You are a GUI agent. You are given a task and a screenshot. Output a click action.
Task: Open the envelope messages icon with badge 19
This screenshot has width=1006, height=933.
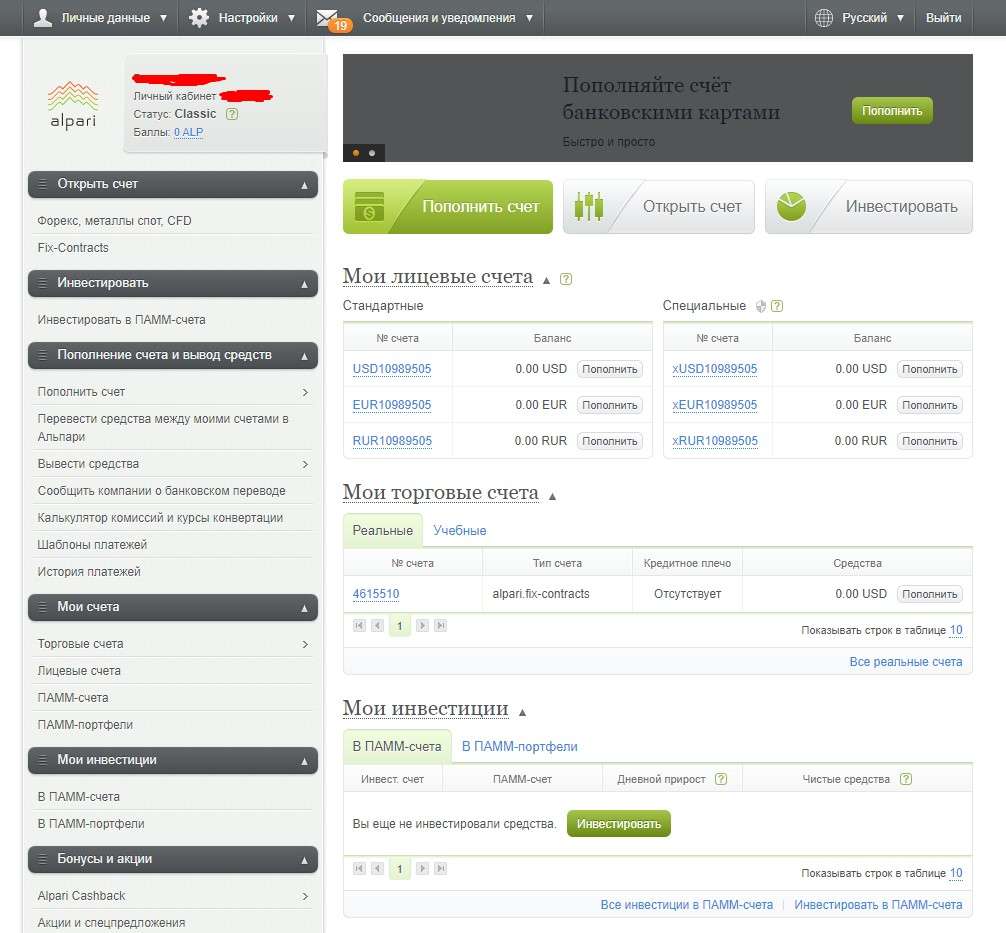coord(332,19)
